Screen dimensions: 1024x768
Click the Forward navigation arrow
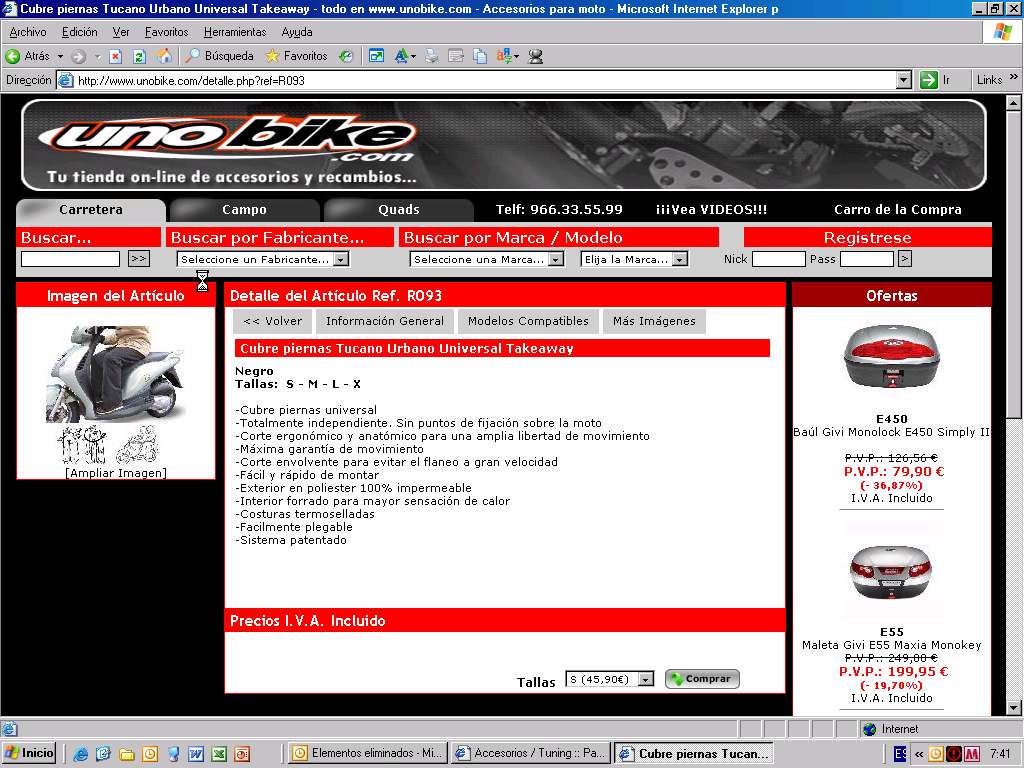pyautogui.click(x=78, y=56)
